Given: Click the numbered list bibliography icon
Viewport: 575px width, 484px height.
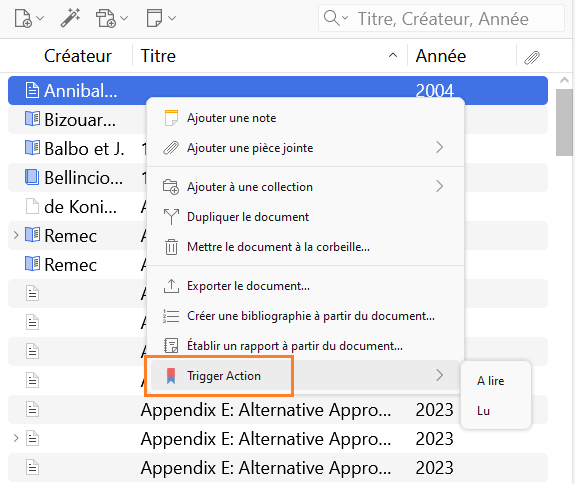Looking at the screenshot, I should [171, 316].
